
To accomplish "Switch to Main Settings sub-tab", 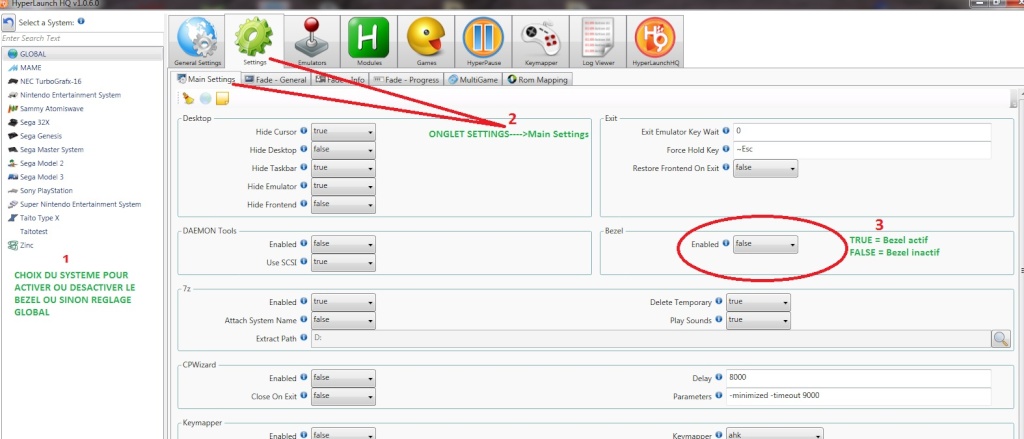I will point(206,80).
